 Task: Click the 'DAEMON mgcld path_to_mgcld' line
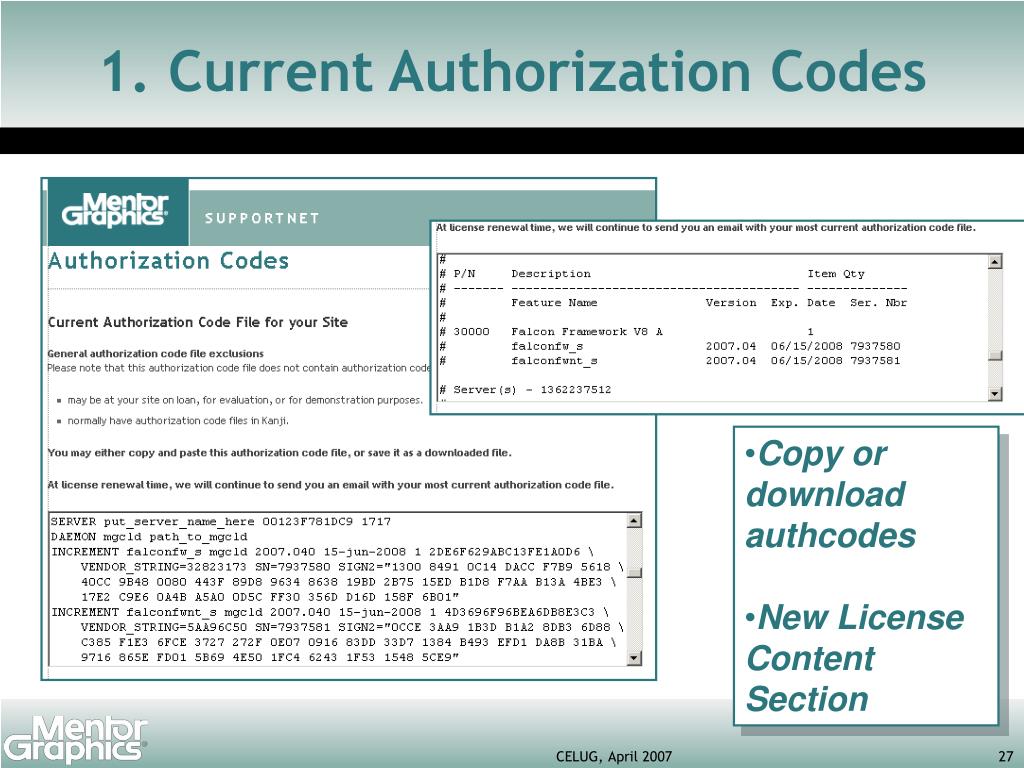click(150, 537)
